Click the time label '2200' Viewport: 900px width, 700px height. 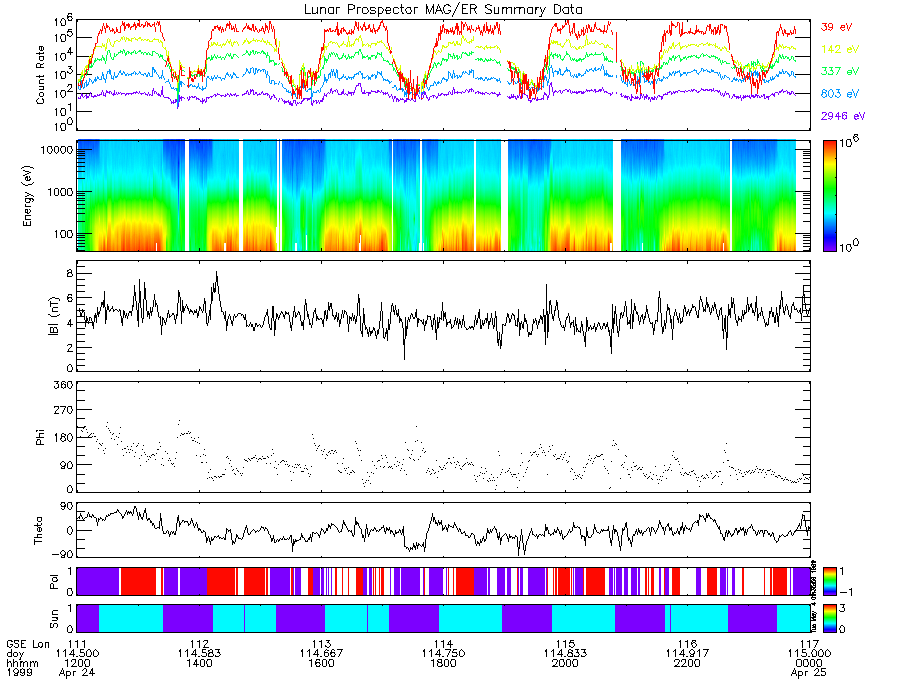coord(687,663)
